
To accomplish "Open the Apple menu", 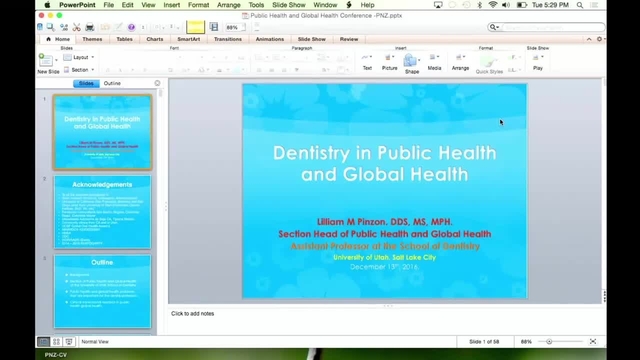I will tap(47, 5).
